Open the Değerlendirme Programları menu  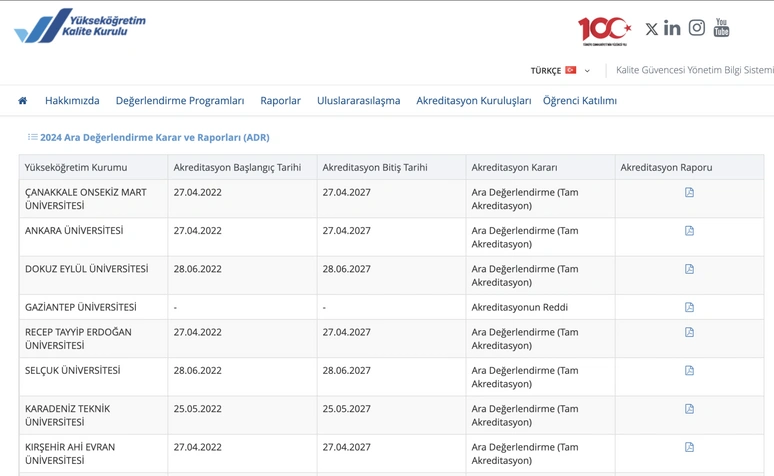(x=180, y=101)
